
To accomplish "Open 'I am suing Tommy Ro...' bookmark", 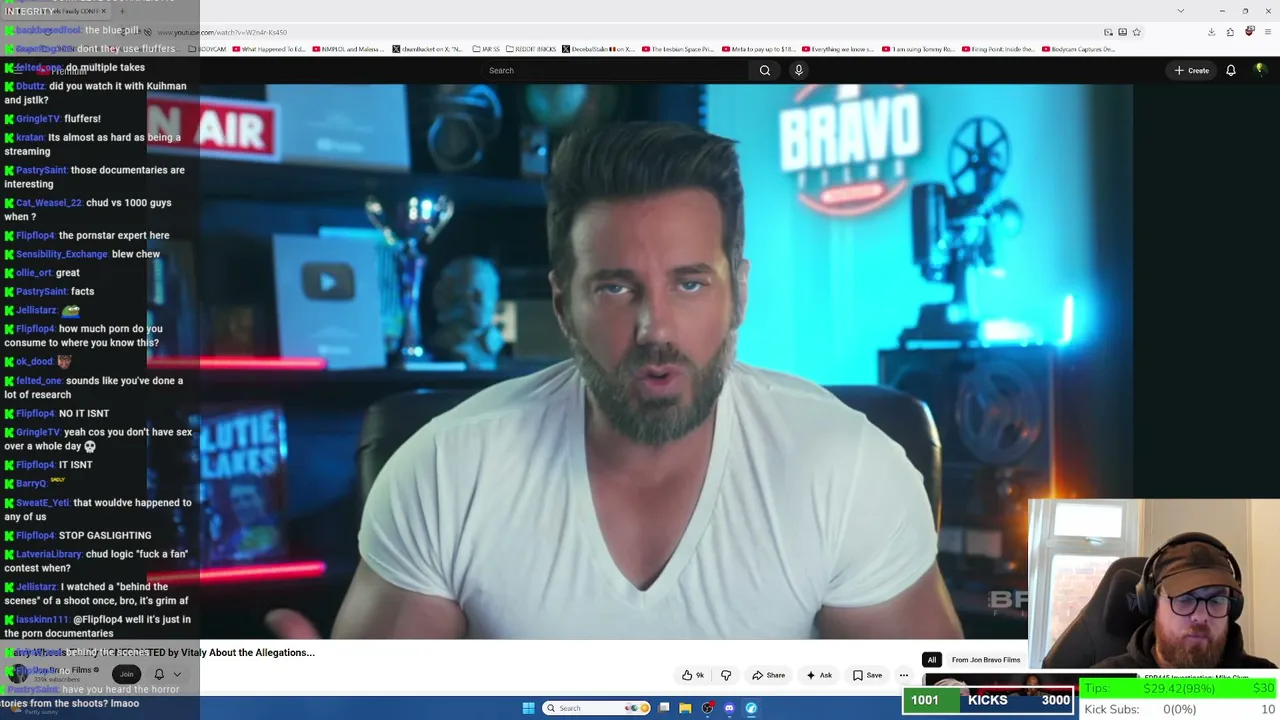I will point(918,49).
